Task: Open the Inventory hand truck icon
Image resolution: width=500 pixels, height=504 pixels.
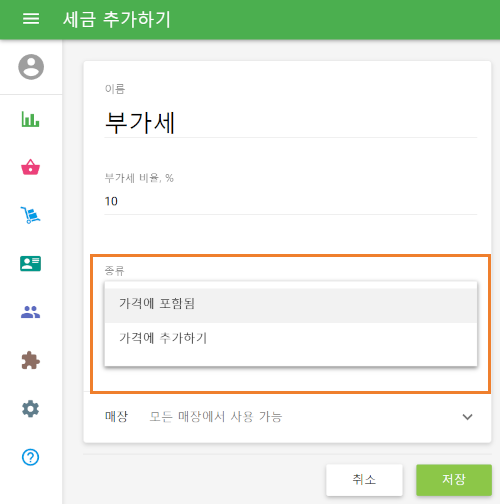Action: tap(30, 215)
